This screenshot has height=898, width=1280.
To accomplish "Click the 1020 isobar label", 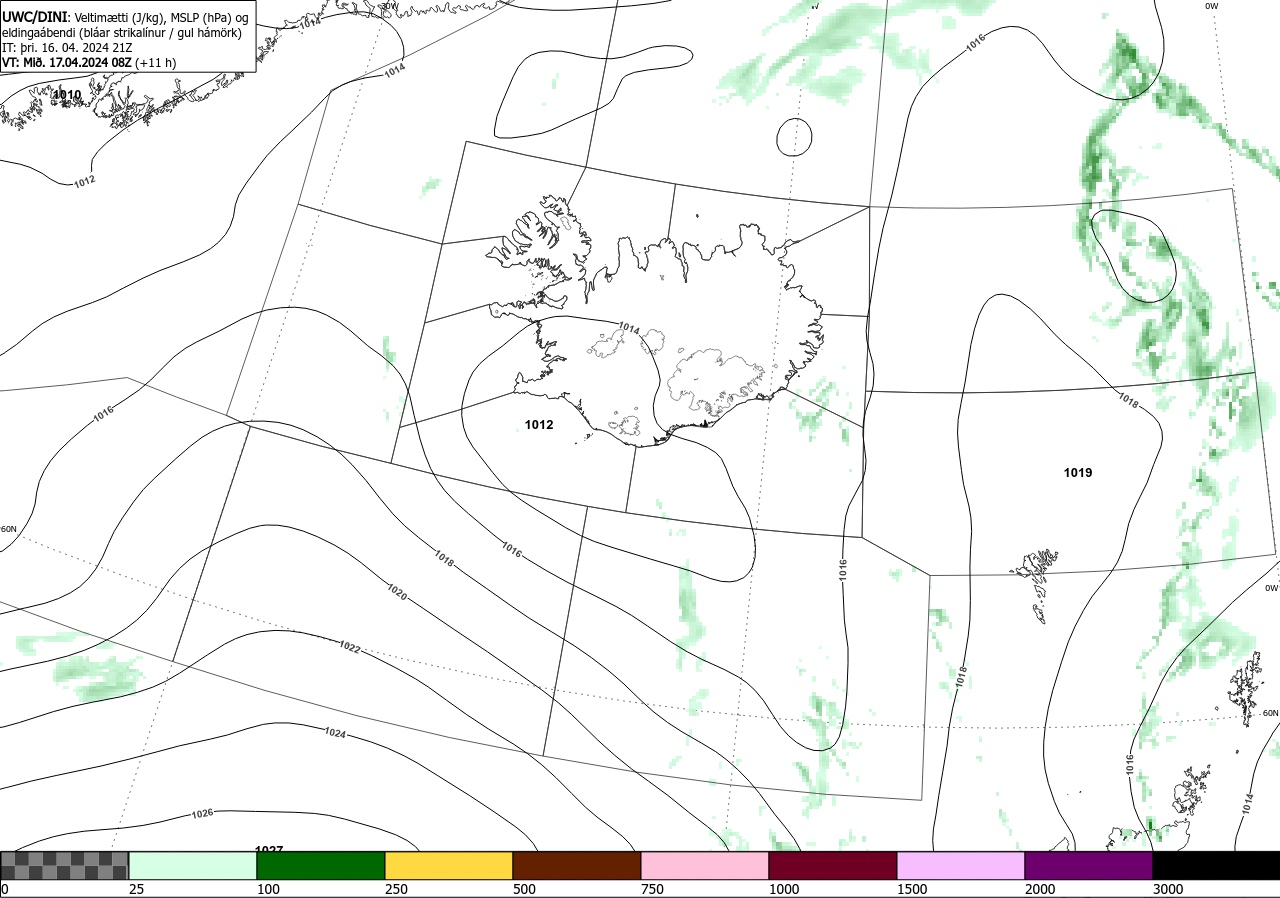I will (x=396, y=593).
